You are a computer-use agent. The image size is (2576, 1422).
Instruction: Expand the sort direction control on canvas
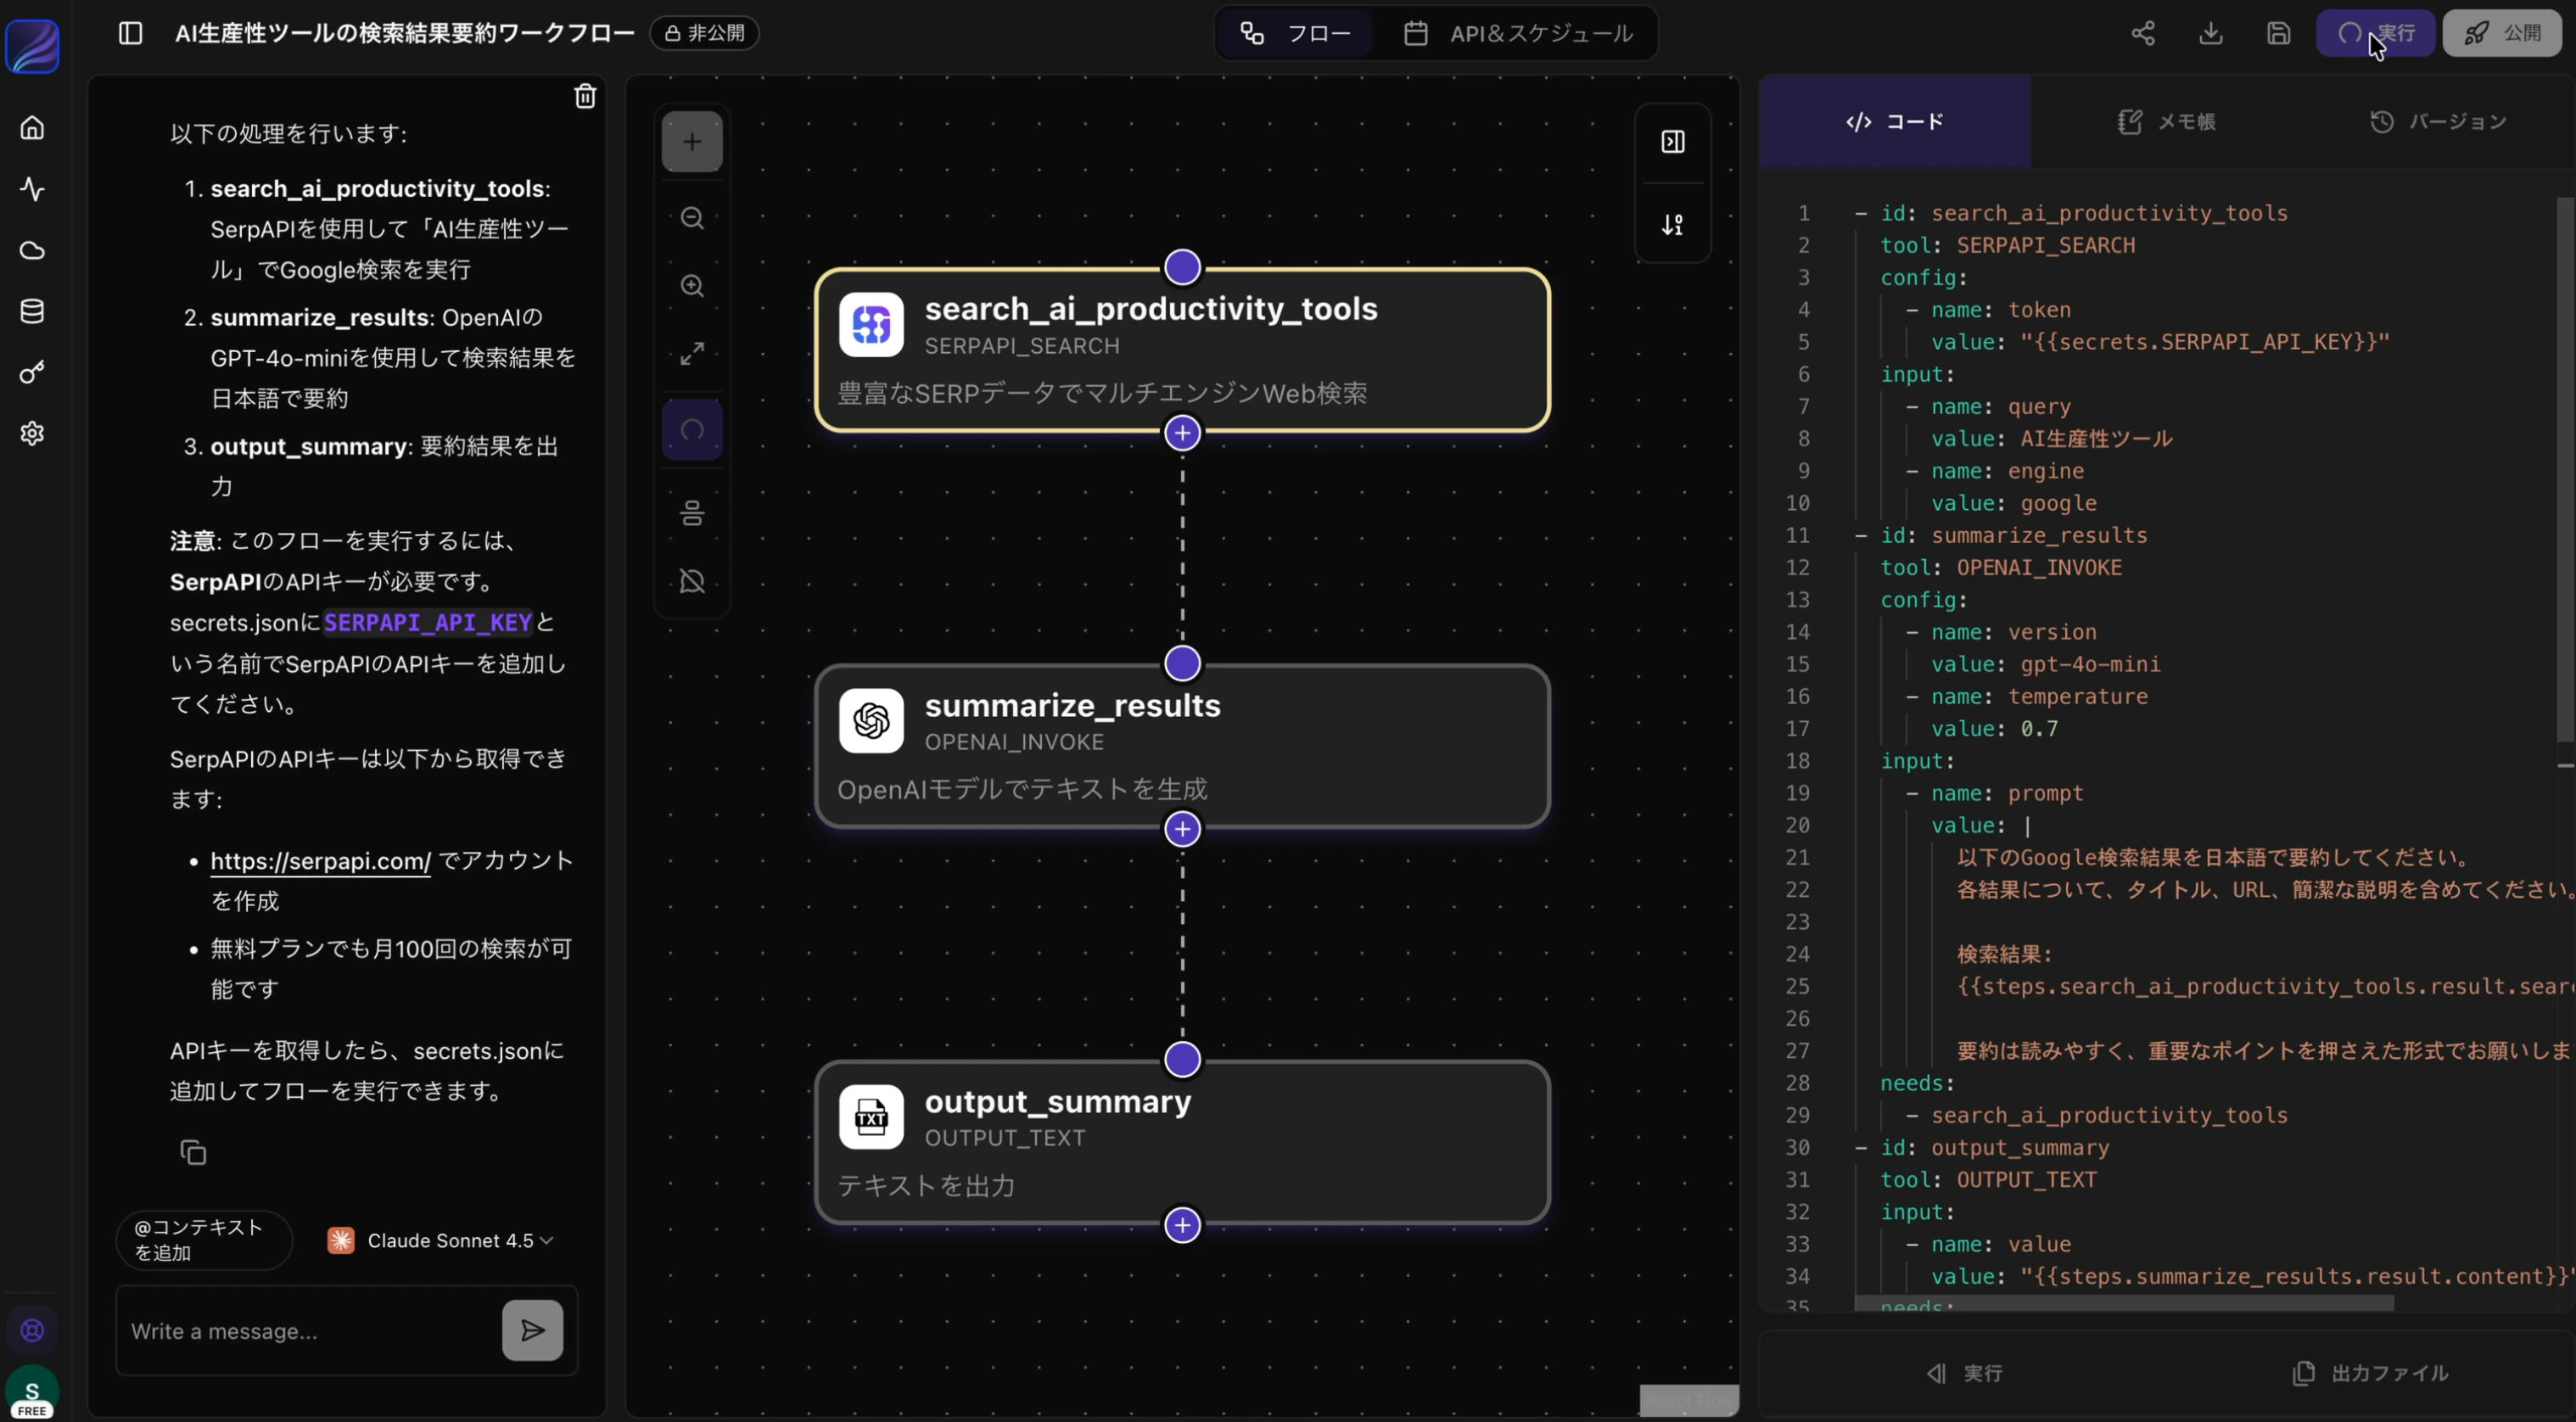(x=1672, y=225)
